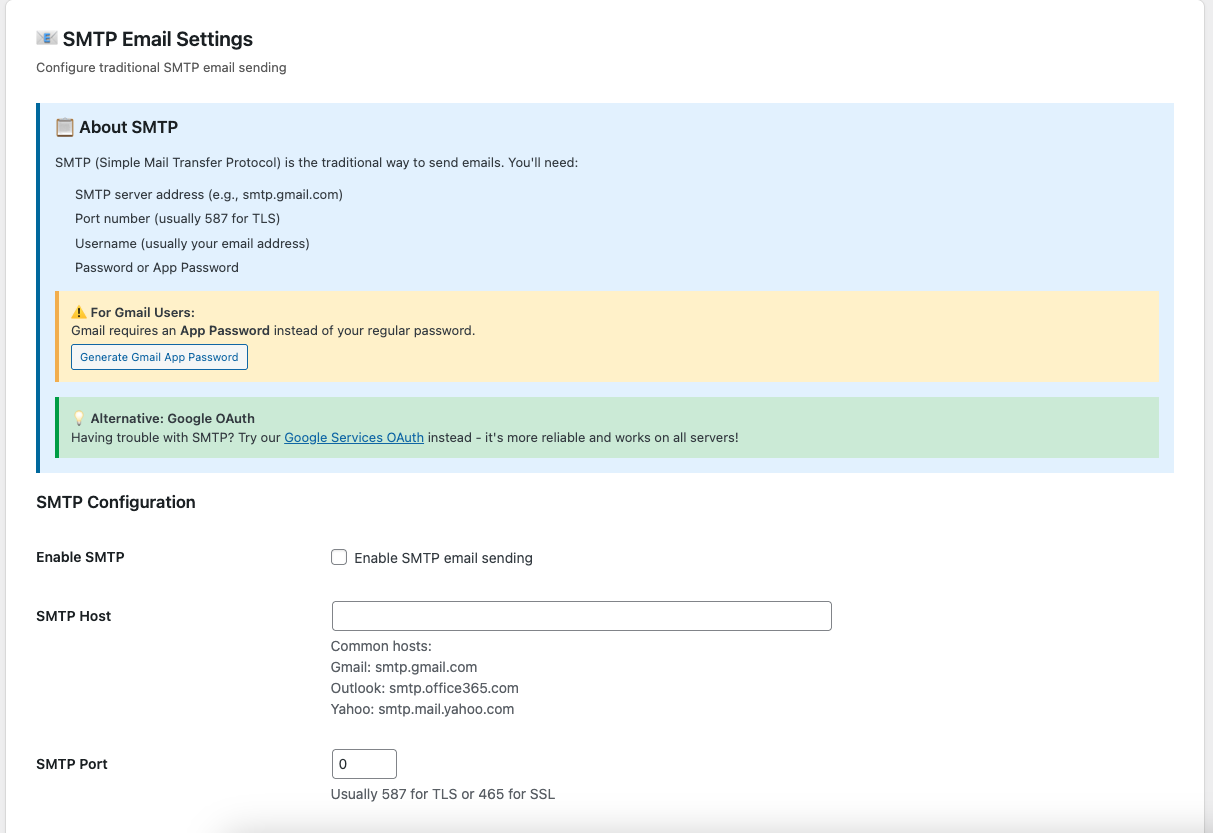Enable SMTP email sending
The height and width of the screenshot is (833, 1213).
tap(339, 557)
